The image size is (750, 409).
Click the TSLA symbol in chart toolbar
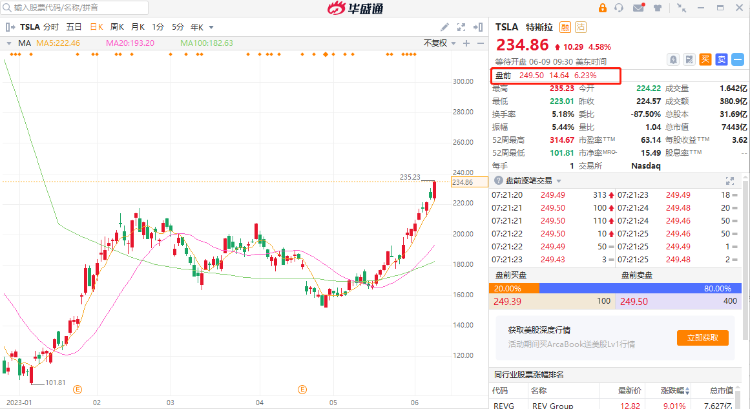(29, 27)
